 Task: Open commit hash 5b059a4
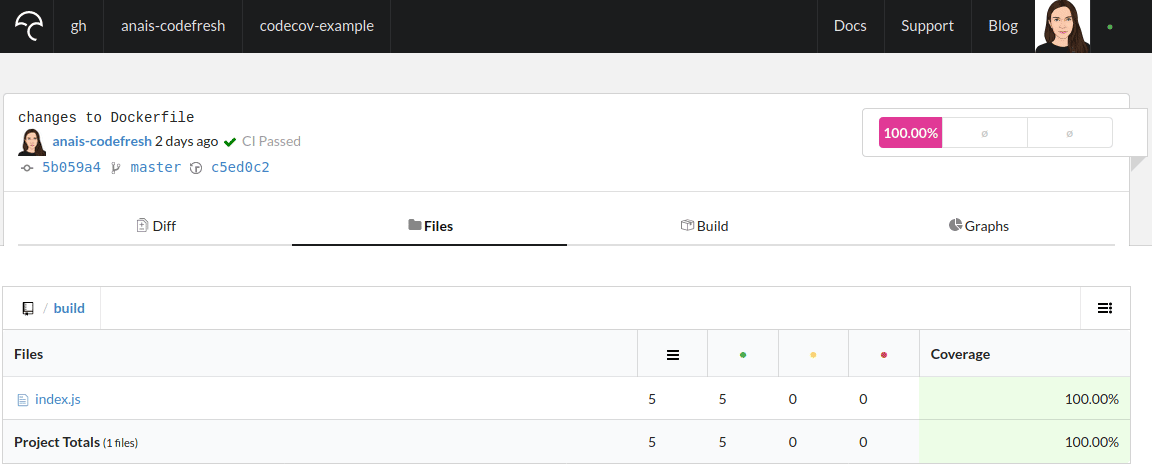(x=71, y=167)
